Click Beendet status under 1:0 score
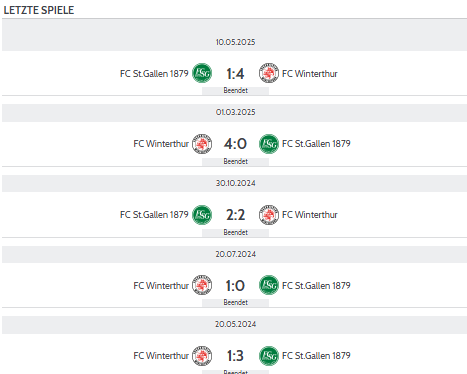467x374 pixels. click(x=235, y=302)
